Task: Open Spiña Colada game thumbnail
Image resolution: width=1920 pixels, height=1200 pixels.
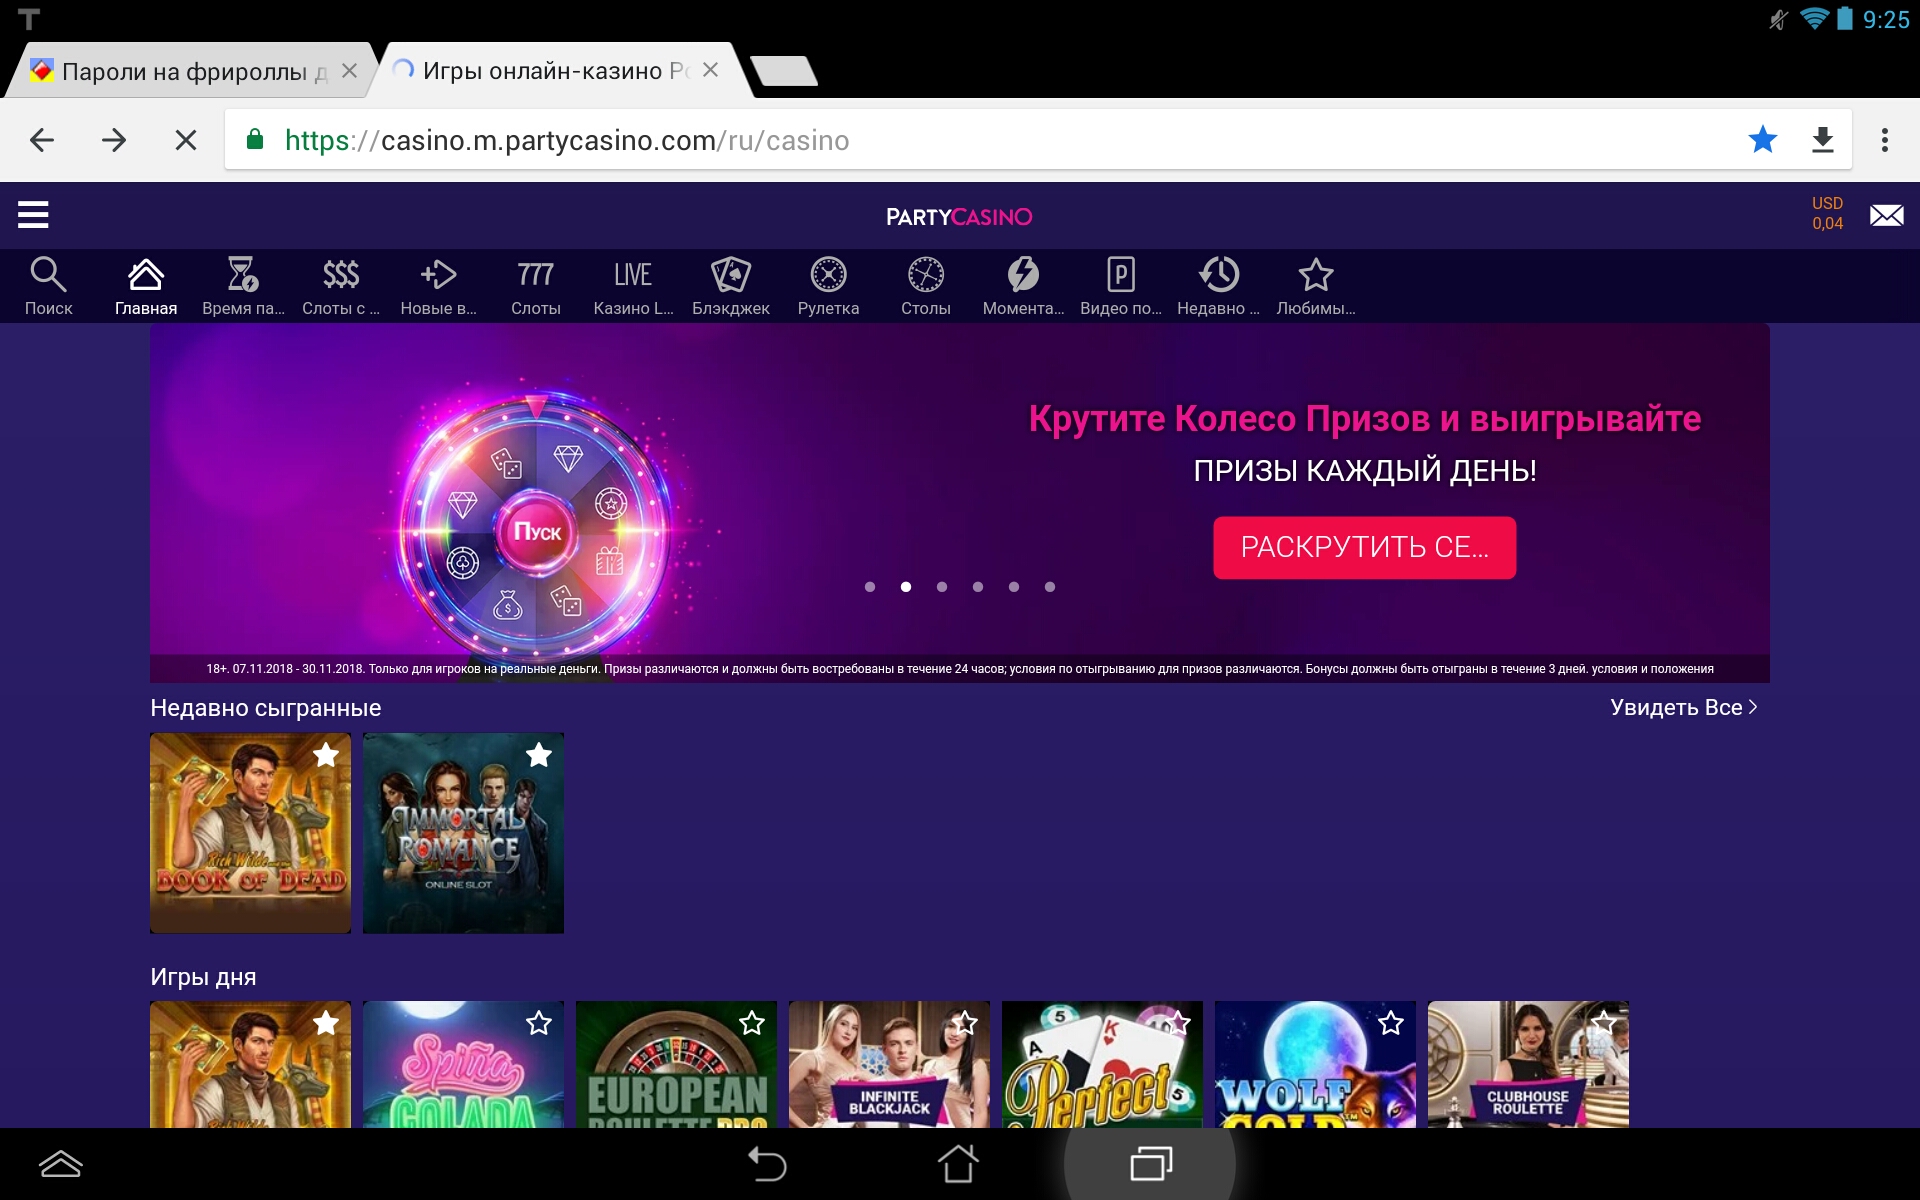Action: [x=463, y=1065]
